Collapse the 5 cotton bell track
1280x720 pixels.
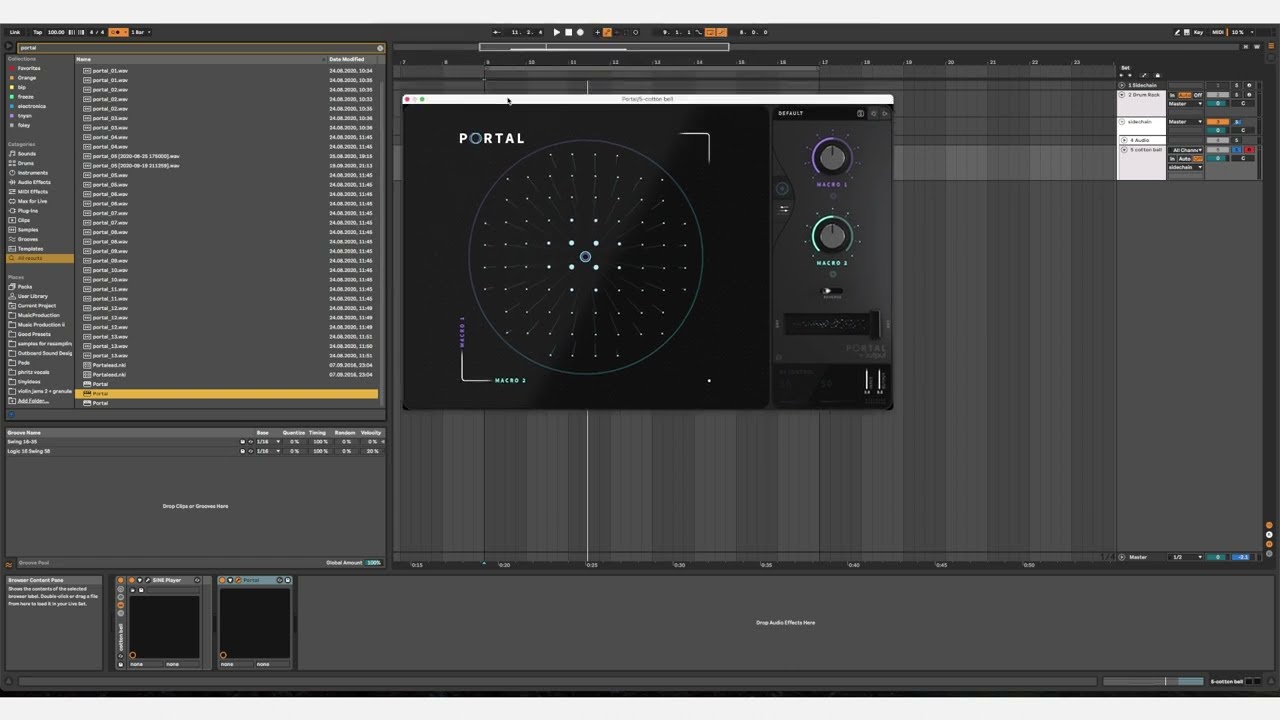[x=1124, y=150]
